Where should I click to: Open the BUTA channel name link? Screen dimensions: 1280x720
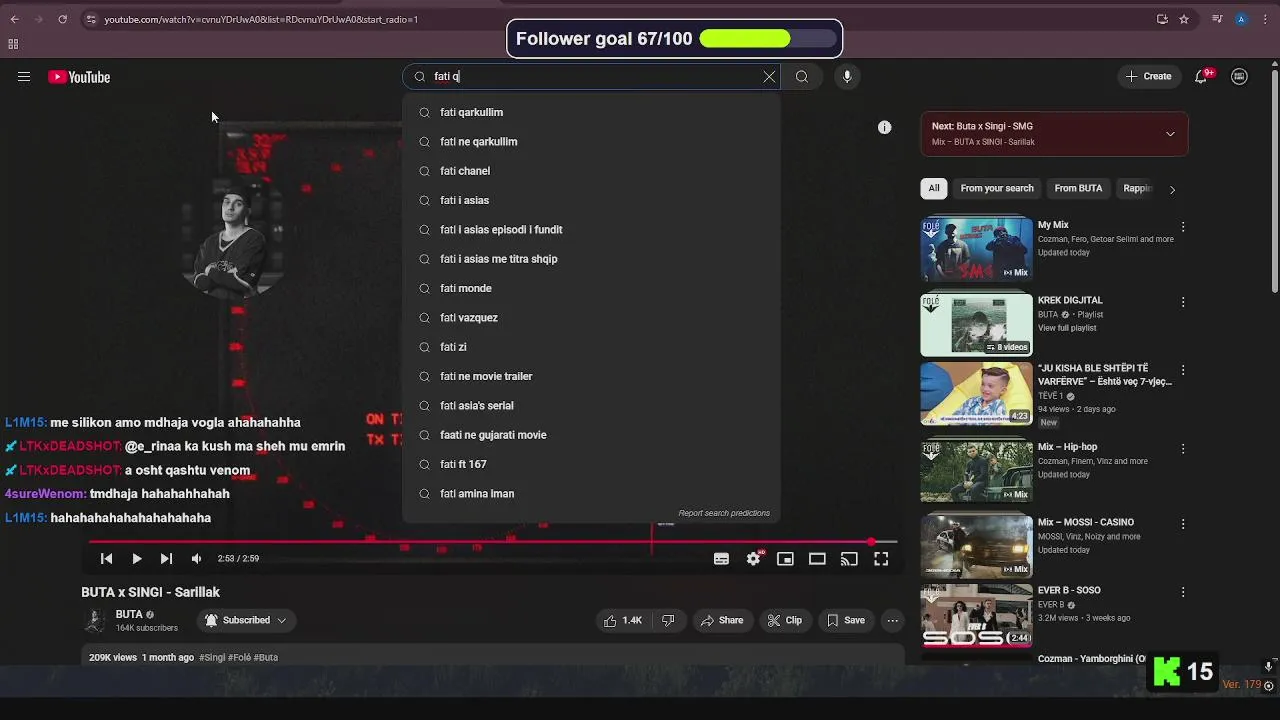[x=129, y=614]
